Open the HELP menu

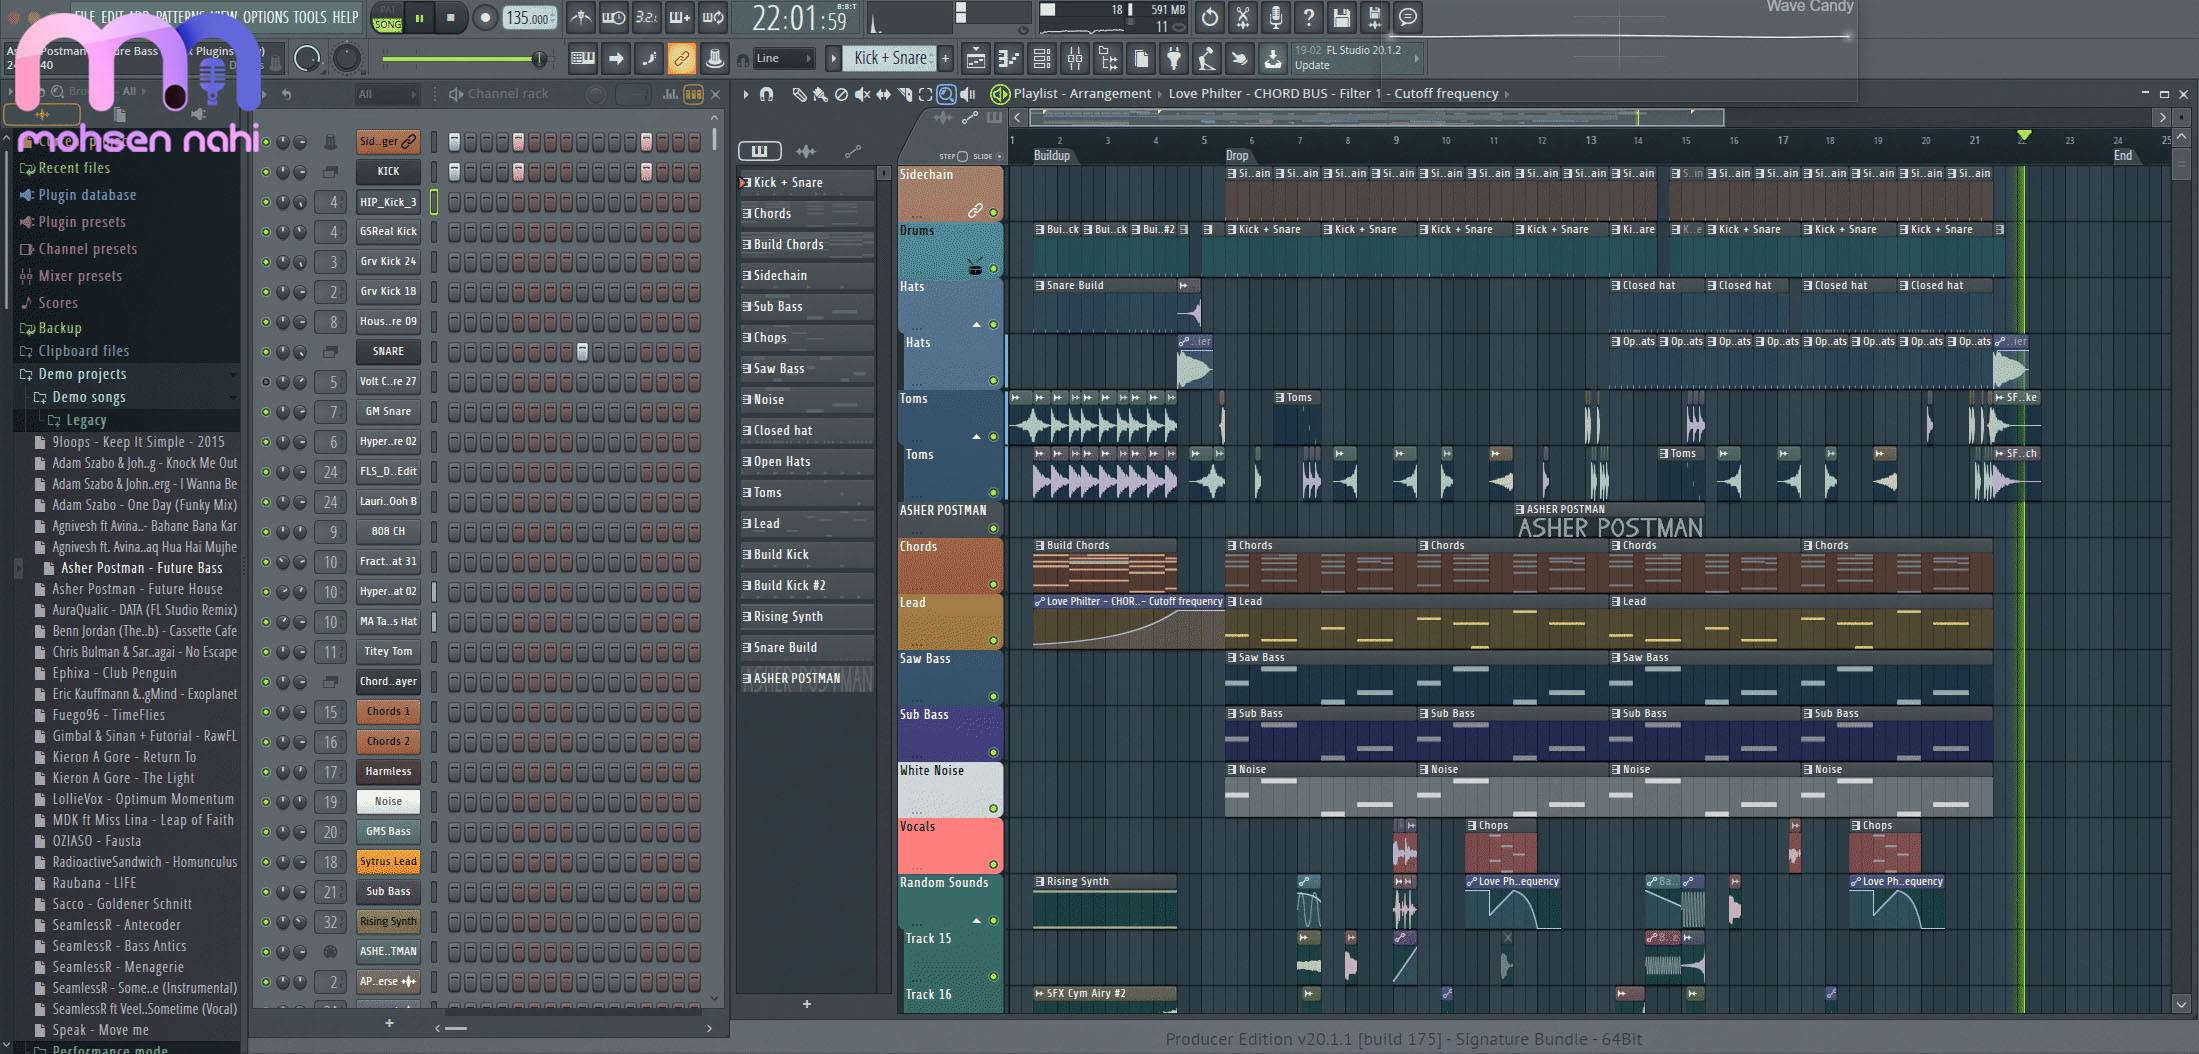pos(345,17)
